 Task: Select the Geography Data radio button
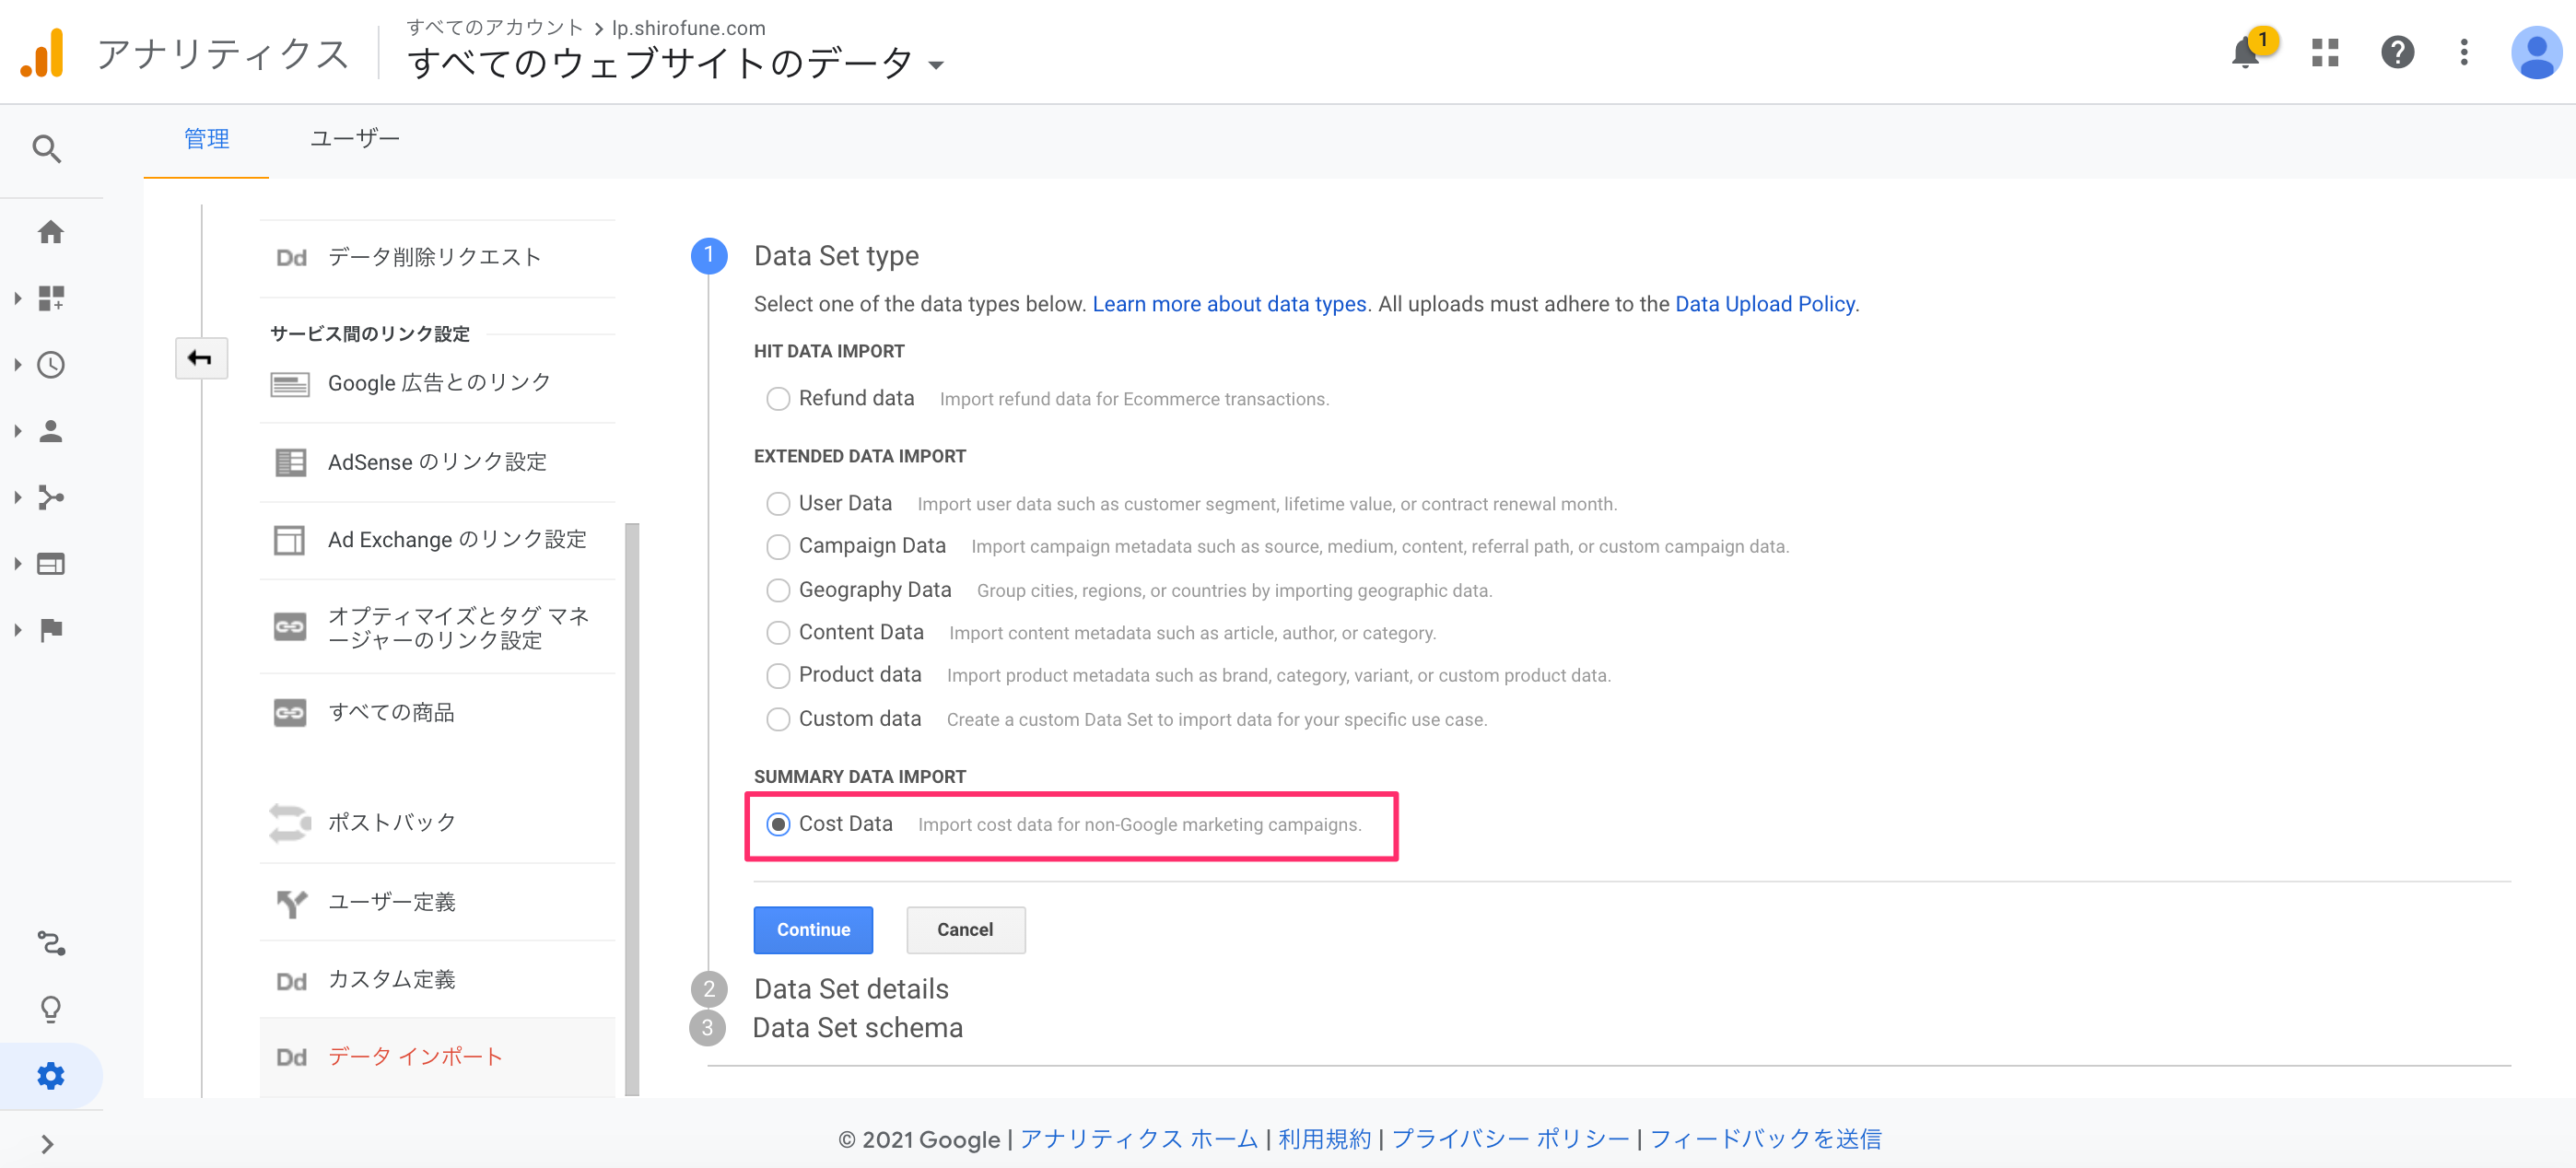tap(777, 591)
